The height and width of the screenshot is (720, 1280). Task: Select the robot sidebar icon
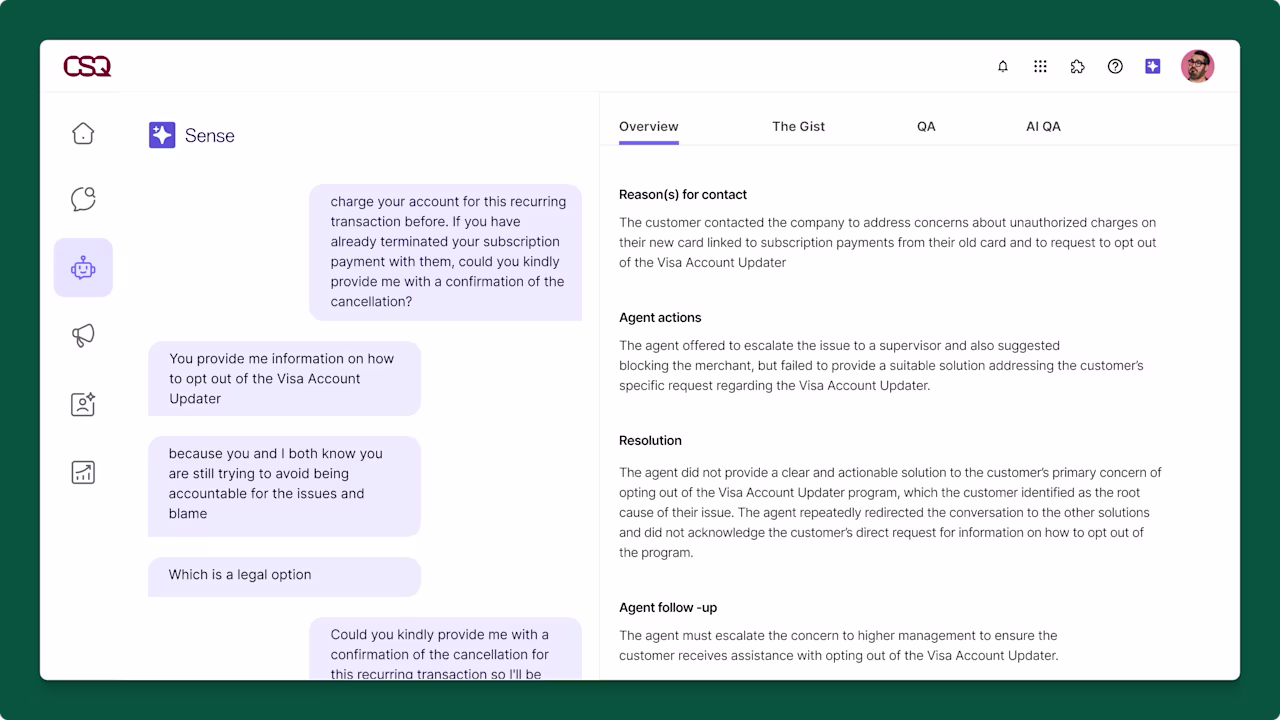click(x=83, y=267)
